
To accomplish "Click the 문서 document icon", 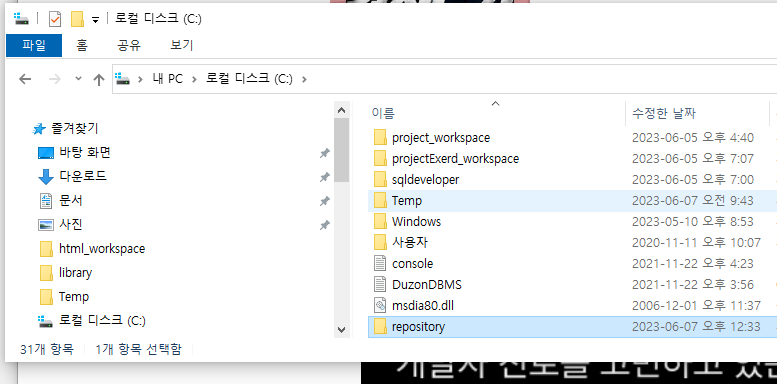I will [46, 200].
